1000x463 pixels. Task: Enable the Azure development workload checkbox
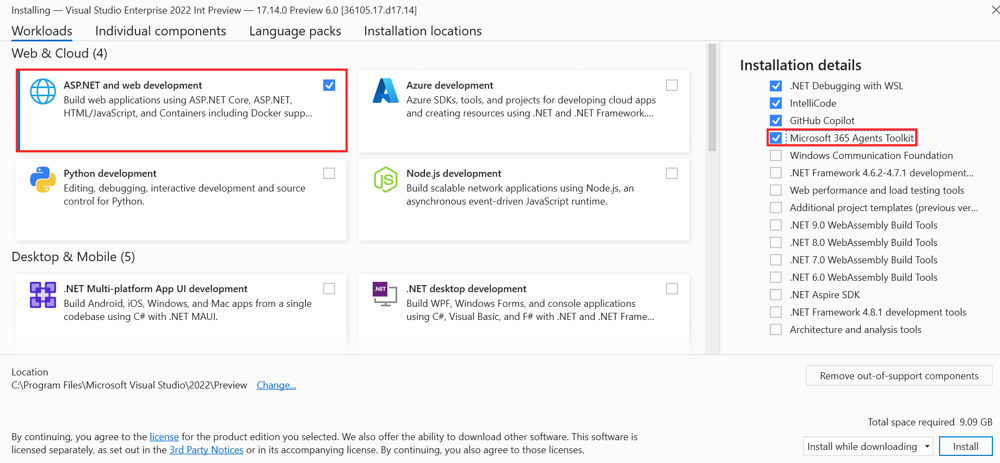click(x=672, y=86)
